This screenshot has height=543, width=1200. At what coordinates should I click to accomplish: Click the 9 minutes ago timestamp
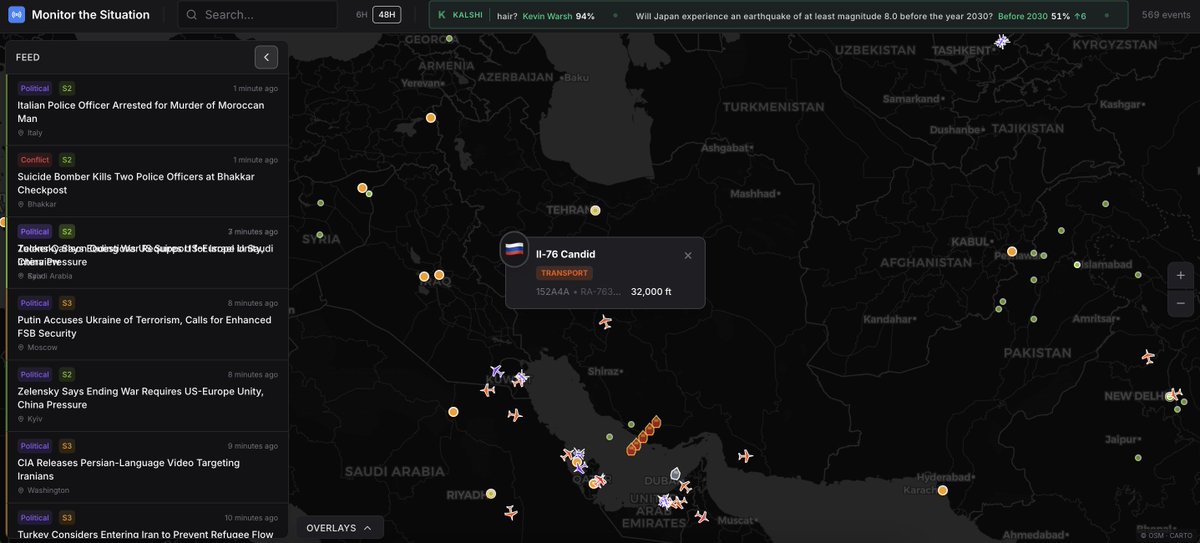coord(253,446)
